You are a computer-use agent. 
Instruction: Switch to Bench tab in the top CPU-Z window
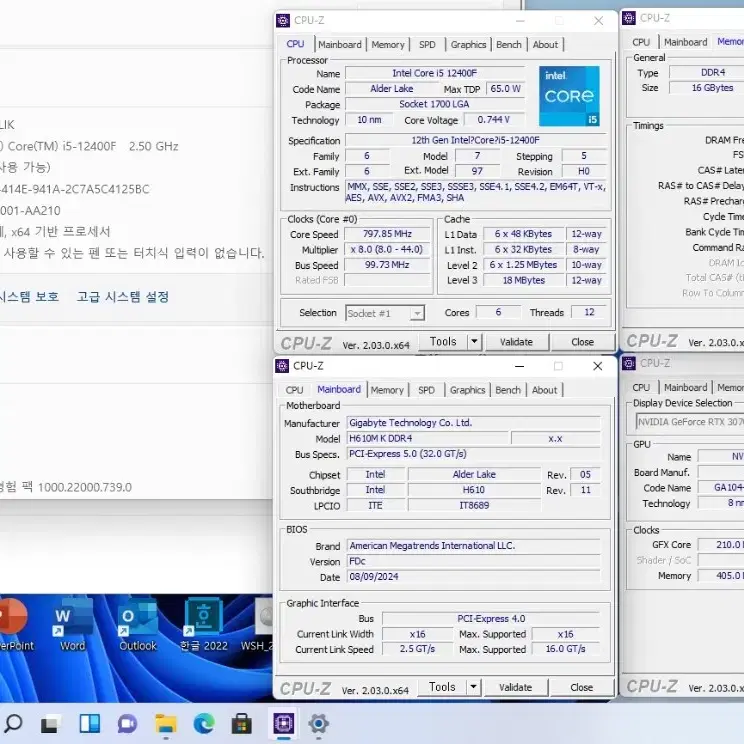(509, 45)
